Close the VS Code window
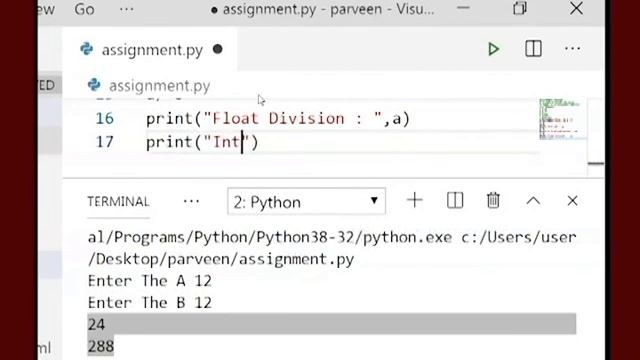Image resolution: width=640 pixels, height=360 pixels. (x=576, y=8)
